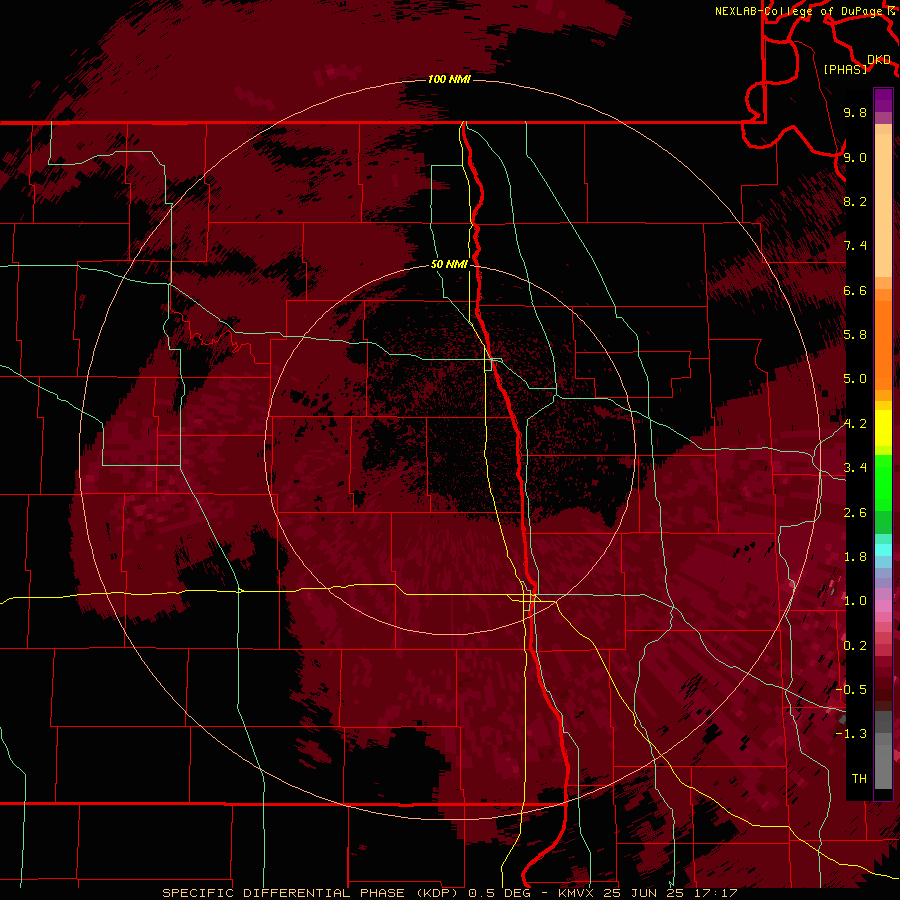Click the purple top segment of the color bar

pos(883,100)
